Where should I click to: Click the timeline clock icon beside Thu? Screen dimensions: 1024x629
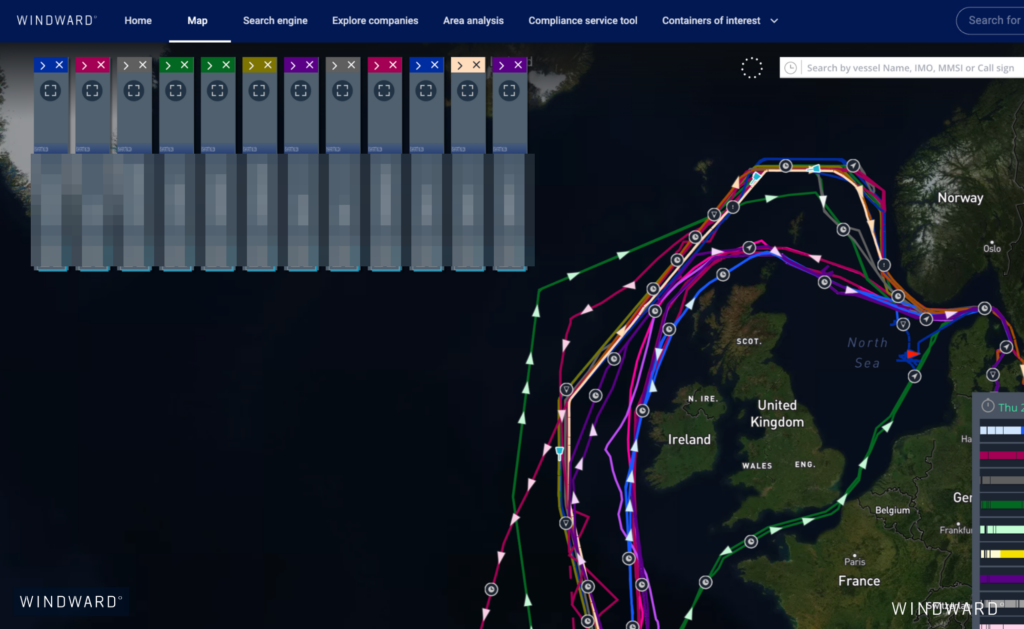(x=987, y=406)
